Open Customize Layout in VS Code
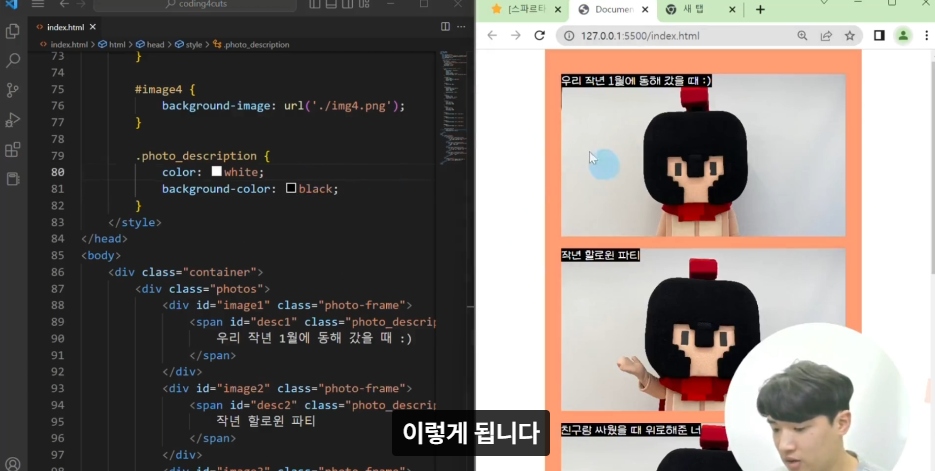This screenshot has width=935, height=471. pyautogui.click(x=364, y=4)
